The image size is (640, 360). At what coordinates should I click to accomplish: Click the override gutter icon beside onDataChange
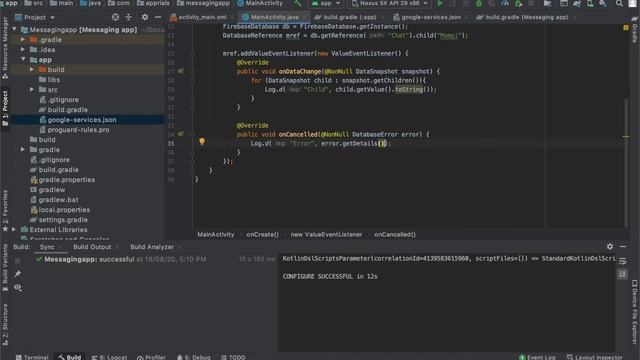(x=181, y=71)
